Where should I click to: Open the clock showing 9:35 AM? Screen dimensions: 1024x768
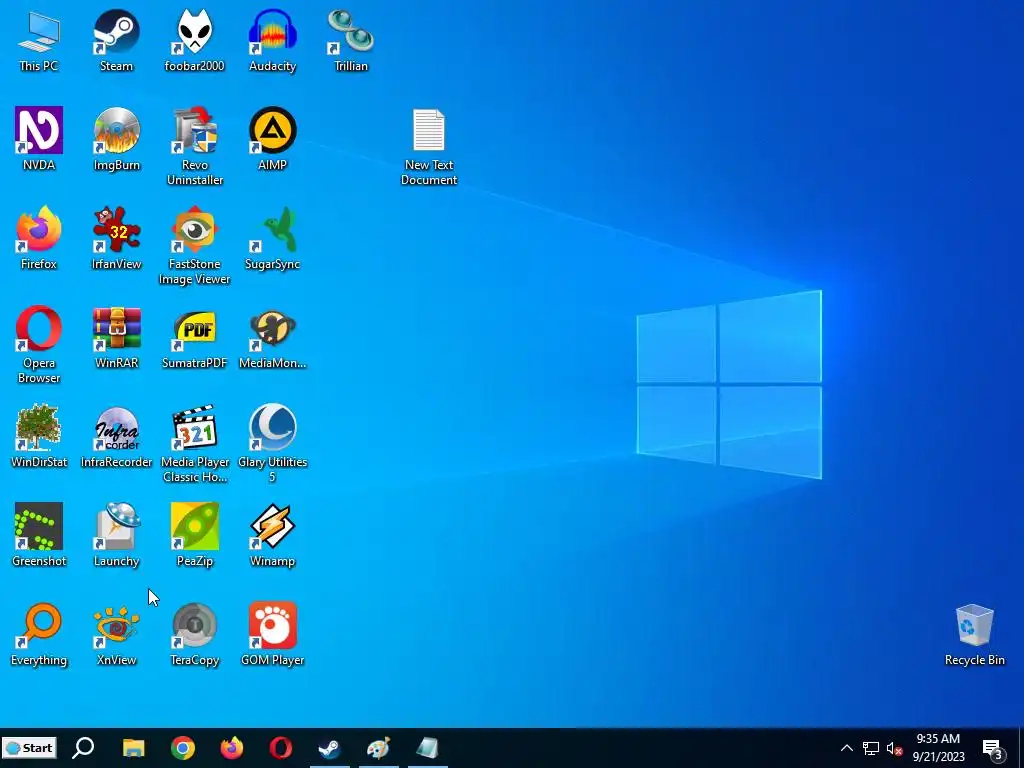[x=938, y=748]
